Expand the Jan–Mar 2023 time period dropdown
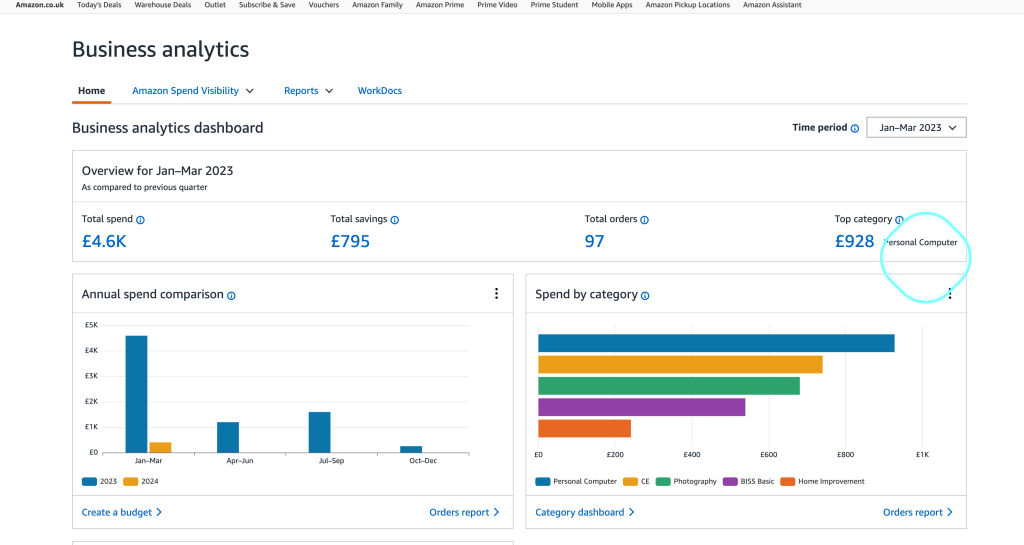 point(916,128)
